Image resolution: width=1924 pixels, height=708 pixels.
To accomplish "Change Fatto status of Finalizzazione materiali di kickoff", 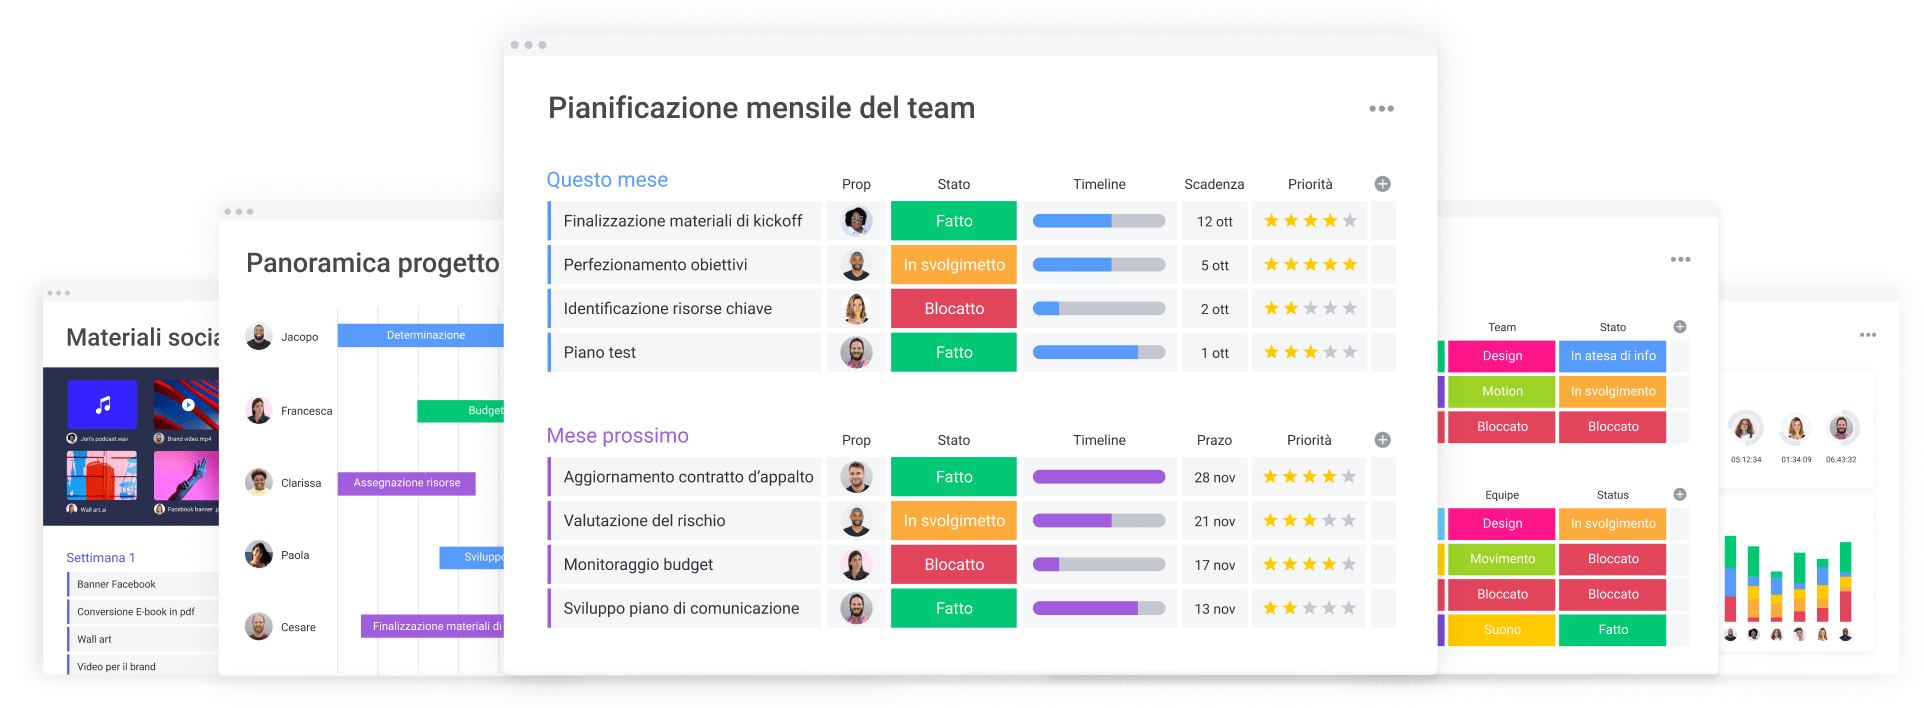I will pyautogui.click(x=954, y=221).
